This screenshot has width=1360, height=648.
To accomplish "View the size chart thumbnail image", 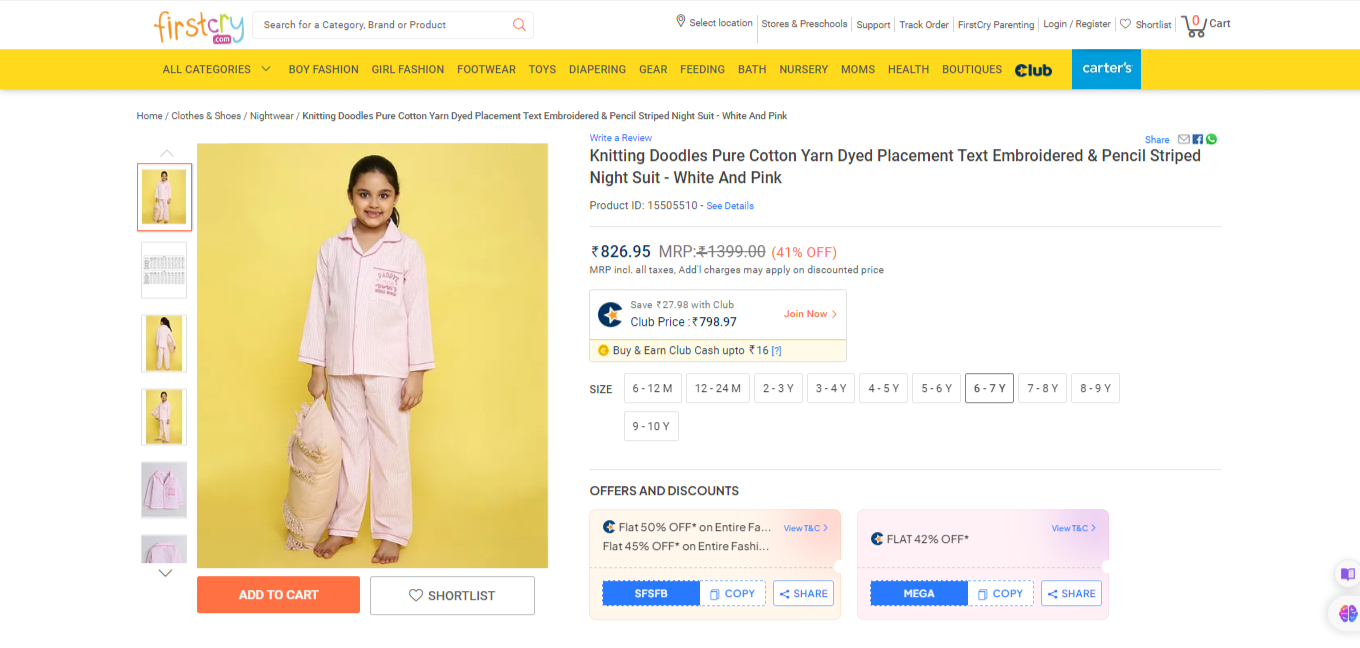I will pyautogui.click(x=164, y=270).
